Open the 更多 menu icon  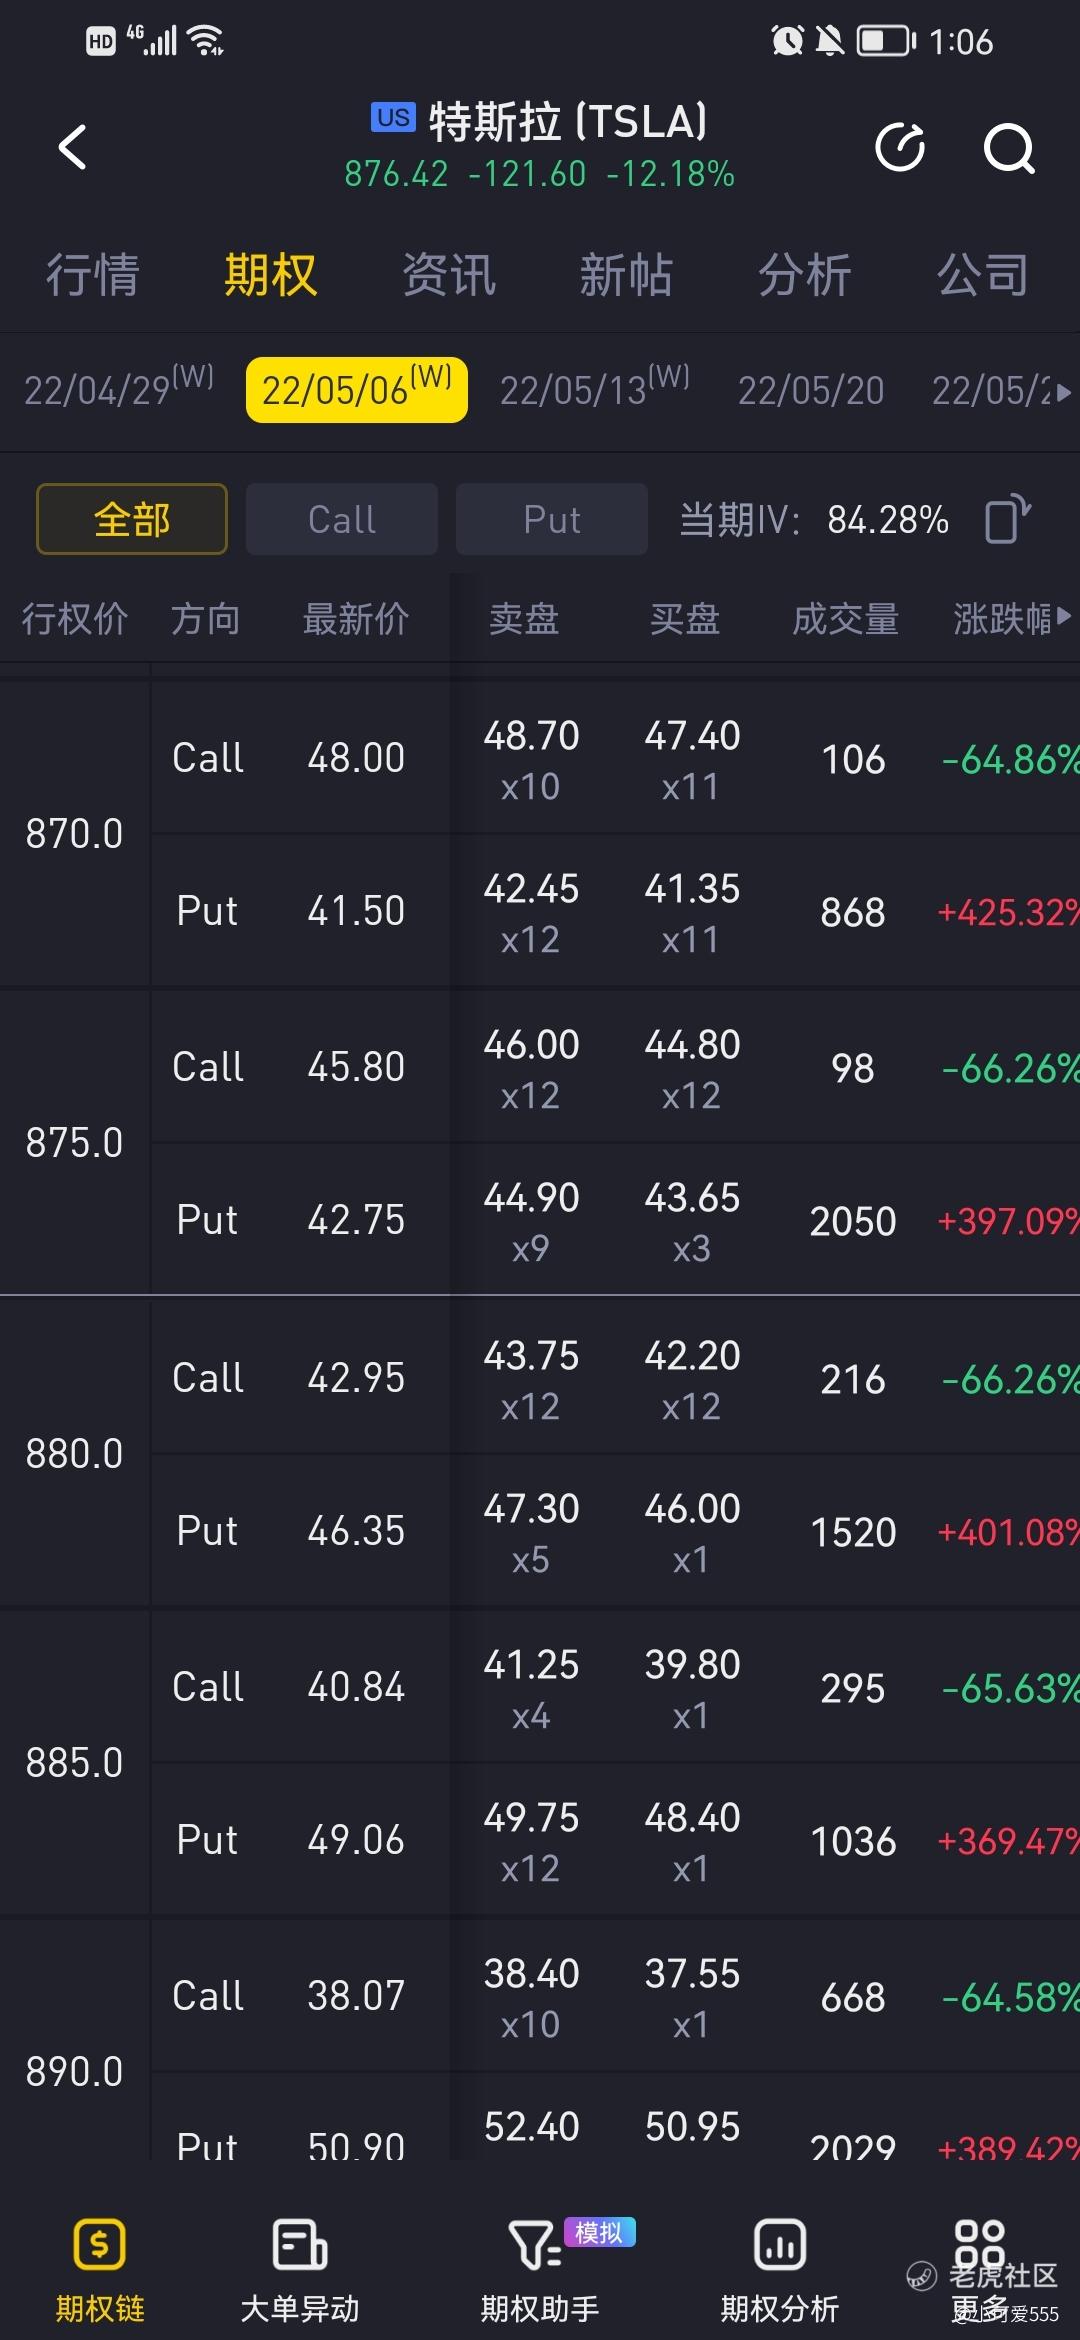pos(979,2246)
